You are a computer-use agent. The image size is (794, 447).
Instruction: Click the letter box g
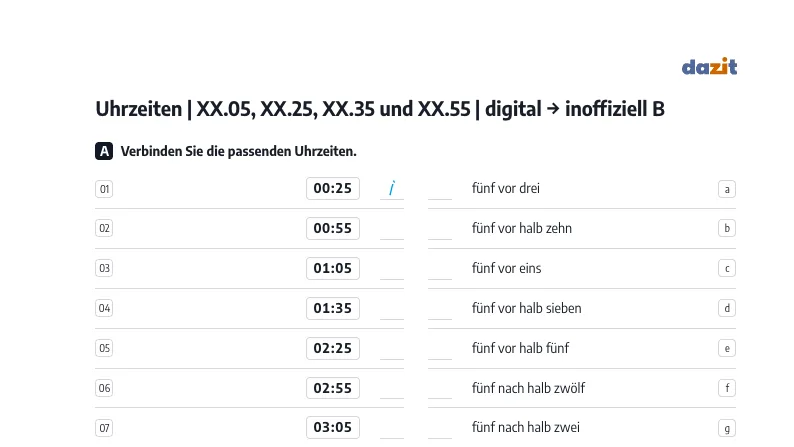click(727, 428)
